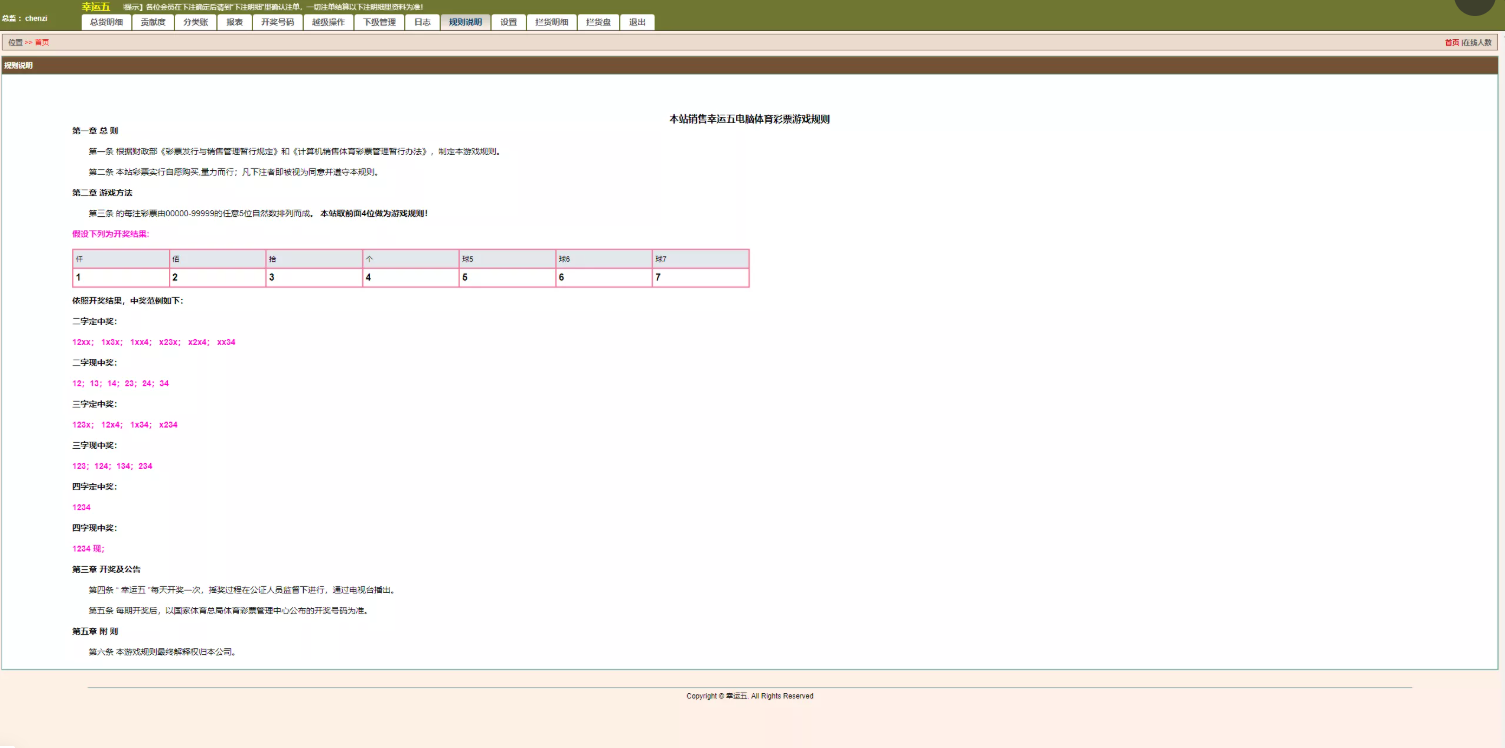View the 日志 tab
This screenshot has height=748, width=1505.
pyautogui.click(x=422, y=22)
